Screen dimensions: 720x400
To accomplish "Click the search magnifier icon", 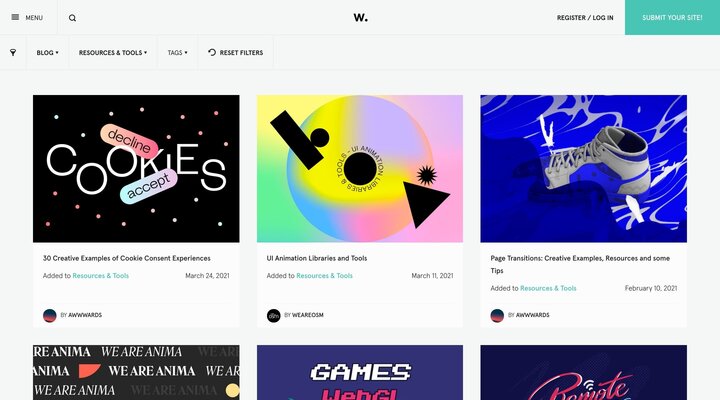I will 73,18.
